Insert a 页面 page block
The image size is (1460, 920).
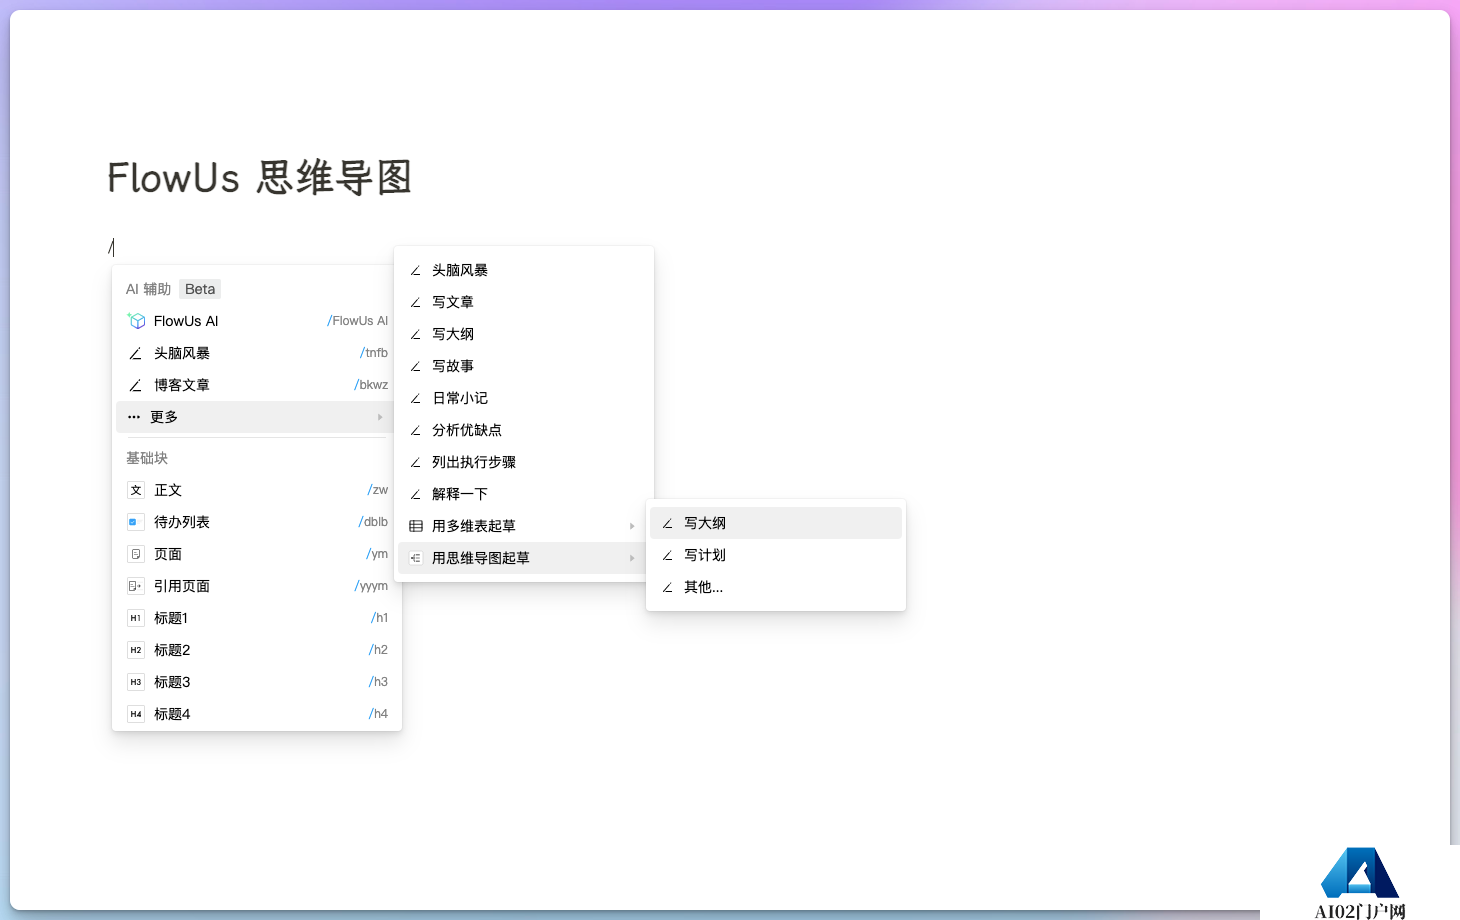pyautogui.click(x=256, y=554)
